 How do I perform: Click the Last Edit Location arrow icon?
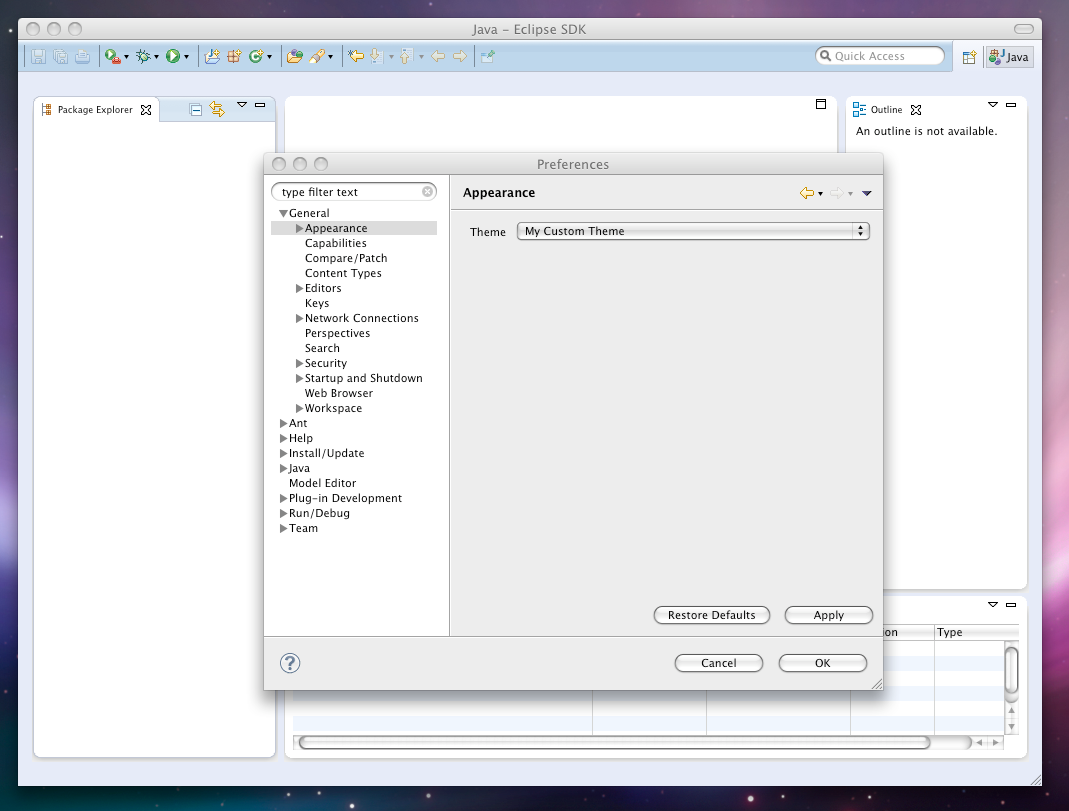[355, 57]
